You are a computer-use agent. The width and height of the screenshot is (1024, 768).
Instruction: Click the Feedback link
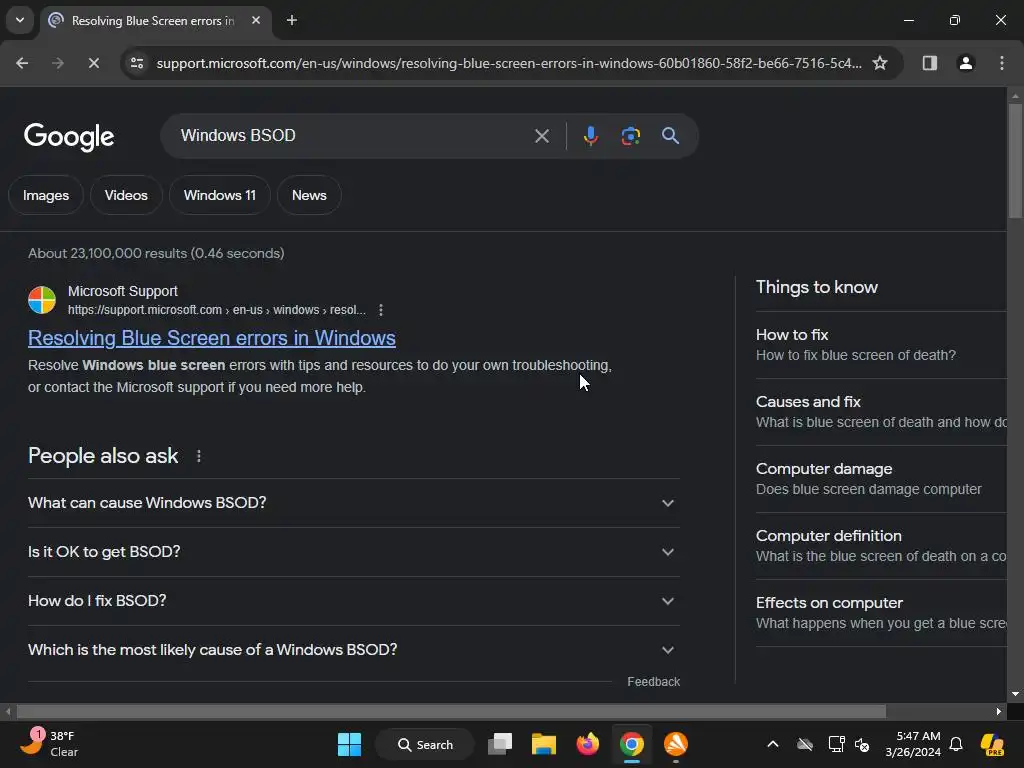tap(654, 682)
